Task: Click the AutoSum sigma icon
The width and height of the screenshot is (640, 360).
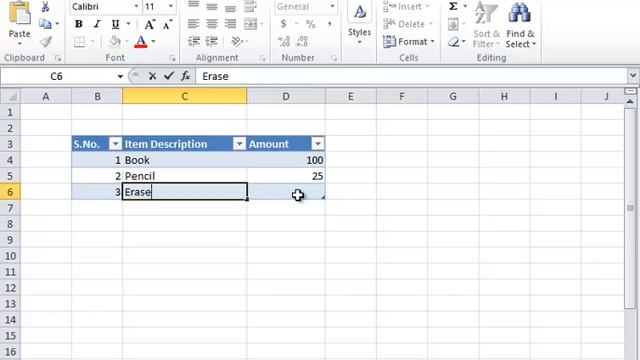Action: [x=453, y=6]
